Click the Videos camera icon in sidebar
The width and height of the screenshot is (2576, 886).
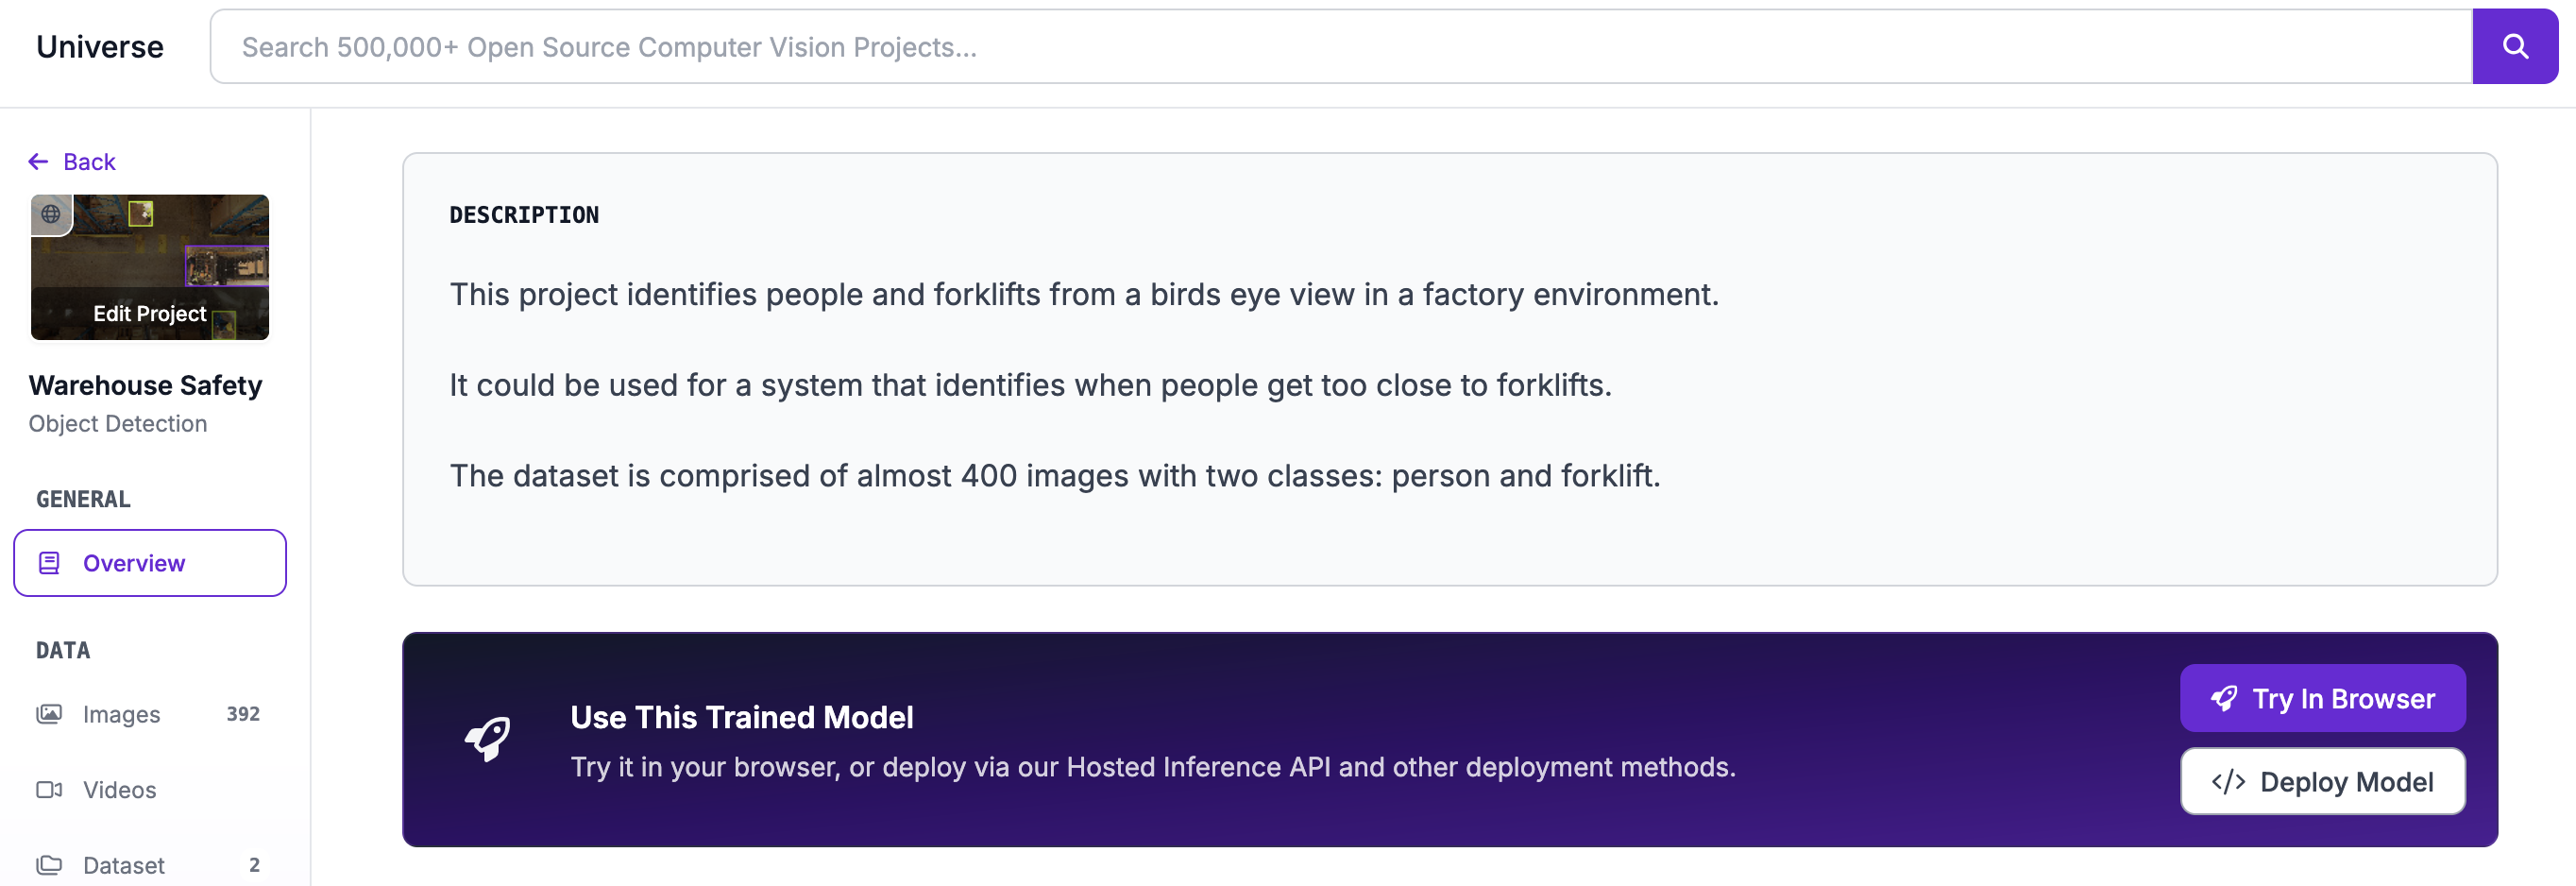coord(50,789)
